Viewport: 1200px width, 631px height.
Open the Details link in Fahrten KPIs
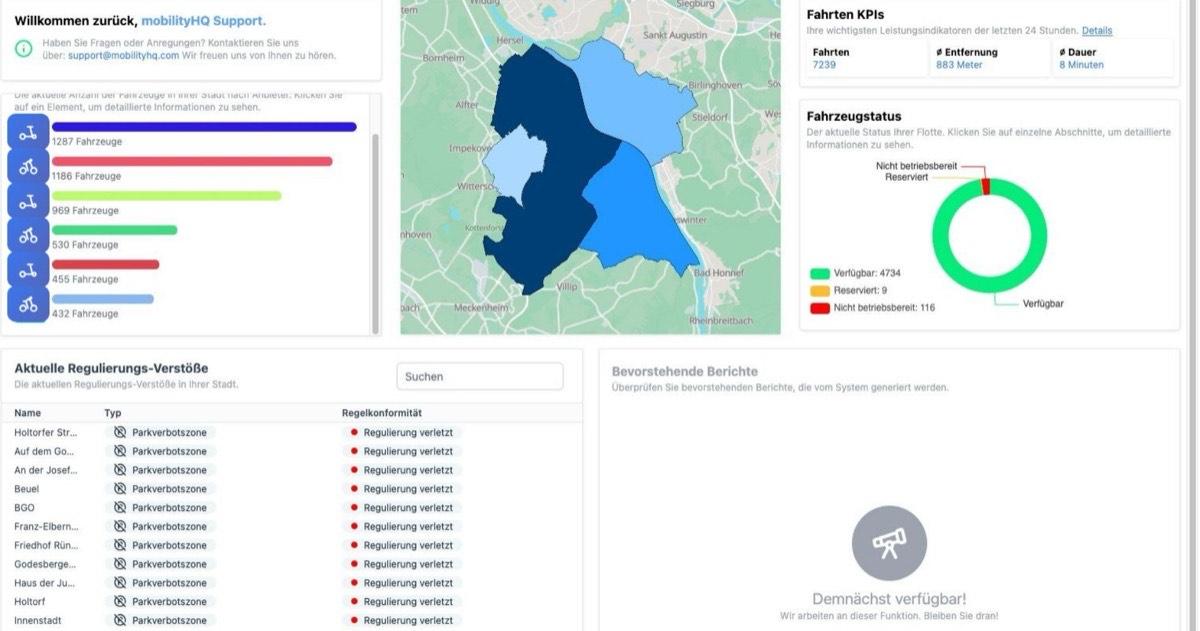tap(1097, 31)
